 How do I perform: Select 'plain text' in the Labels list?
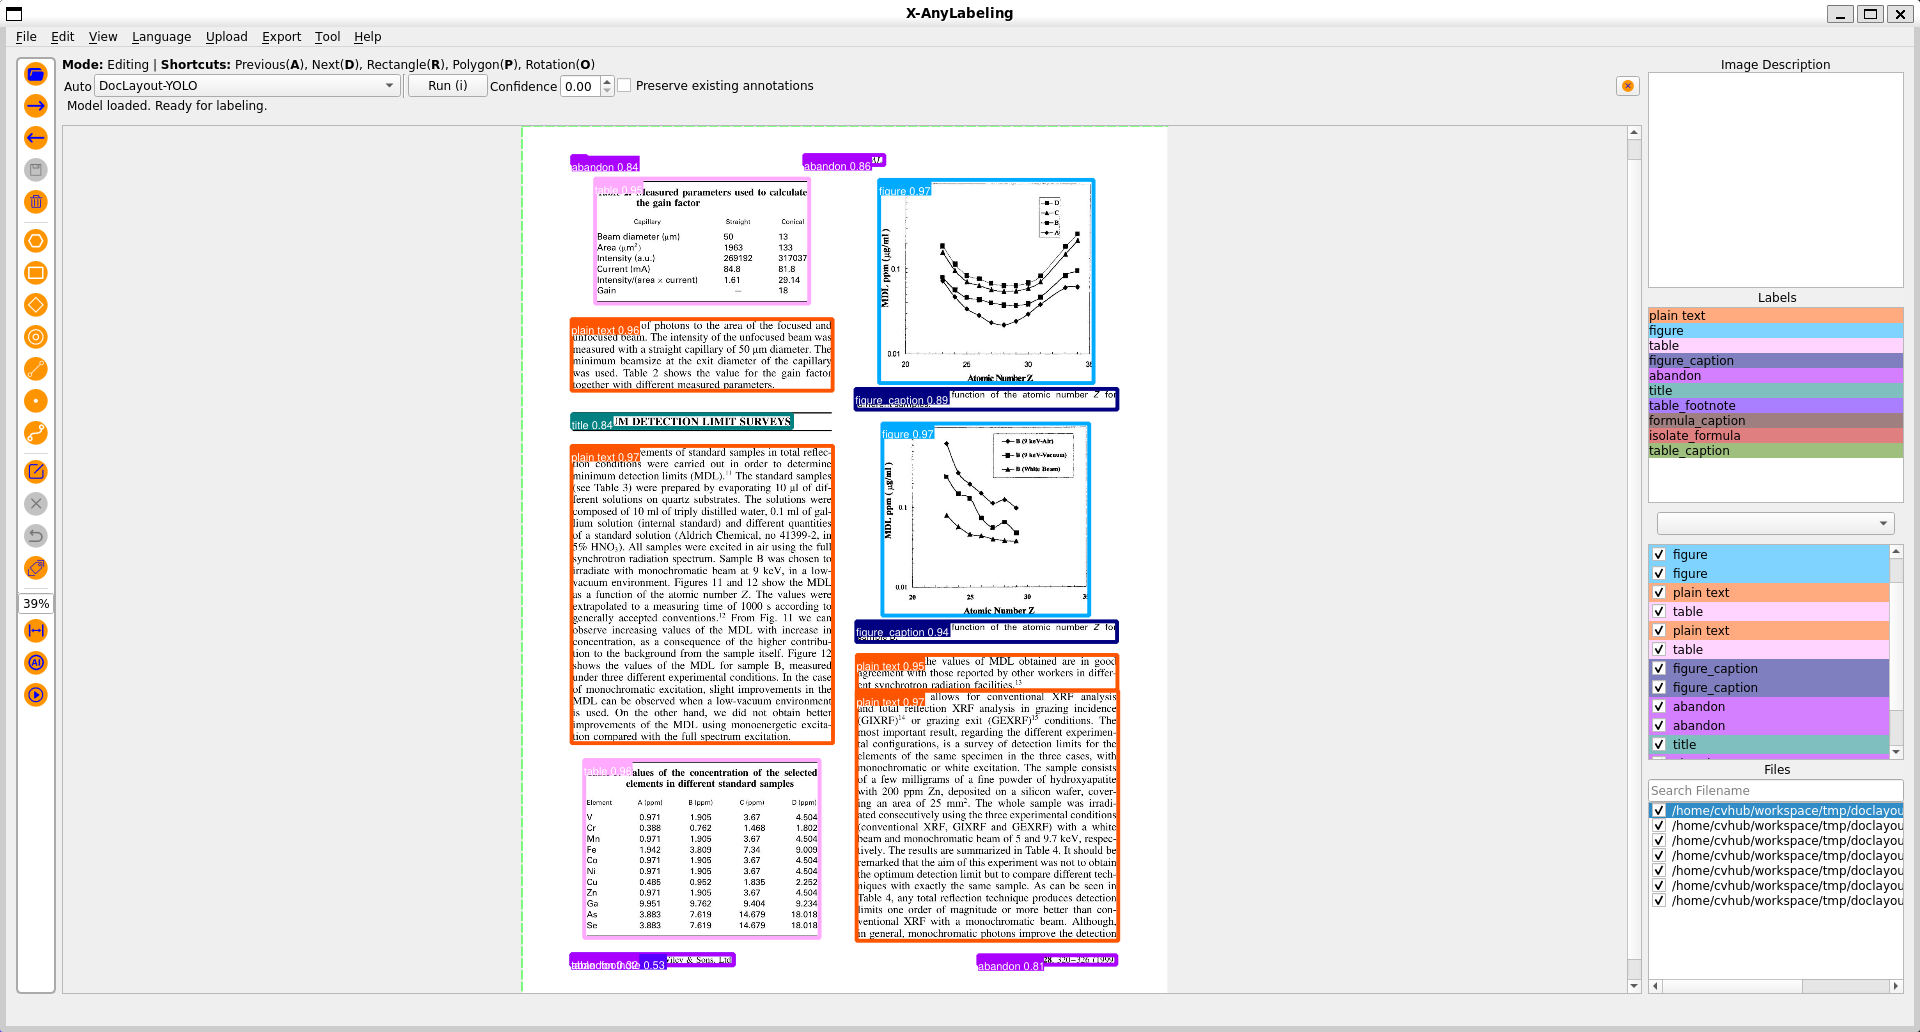[1776, 315]
